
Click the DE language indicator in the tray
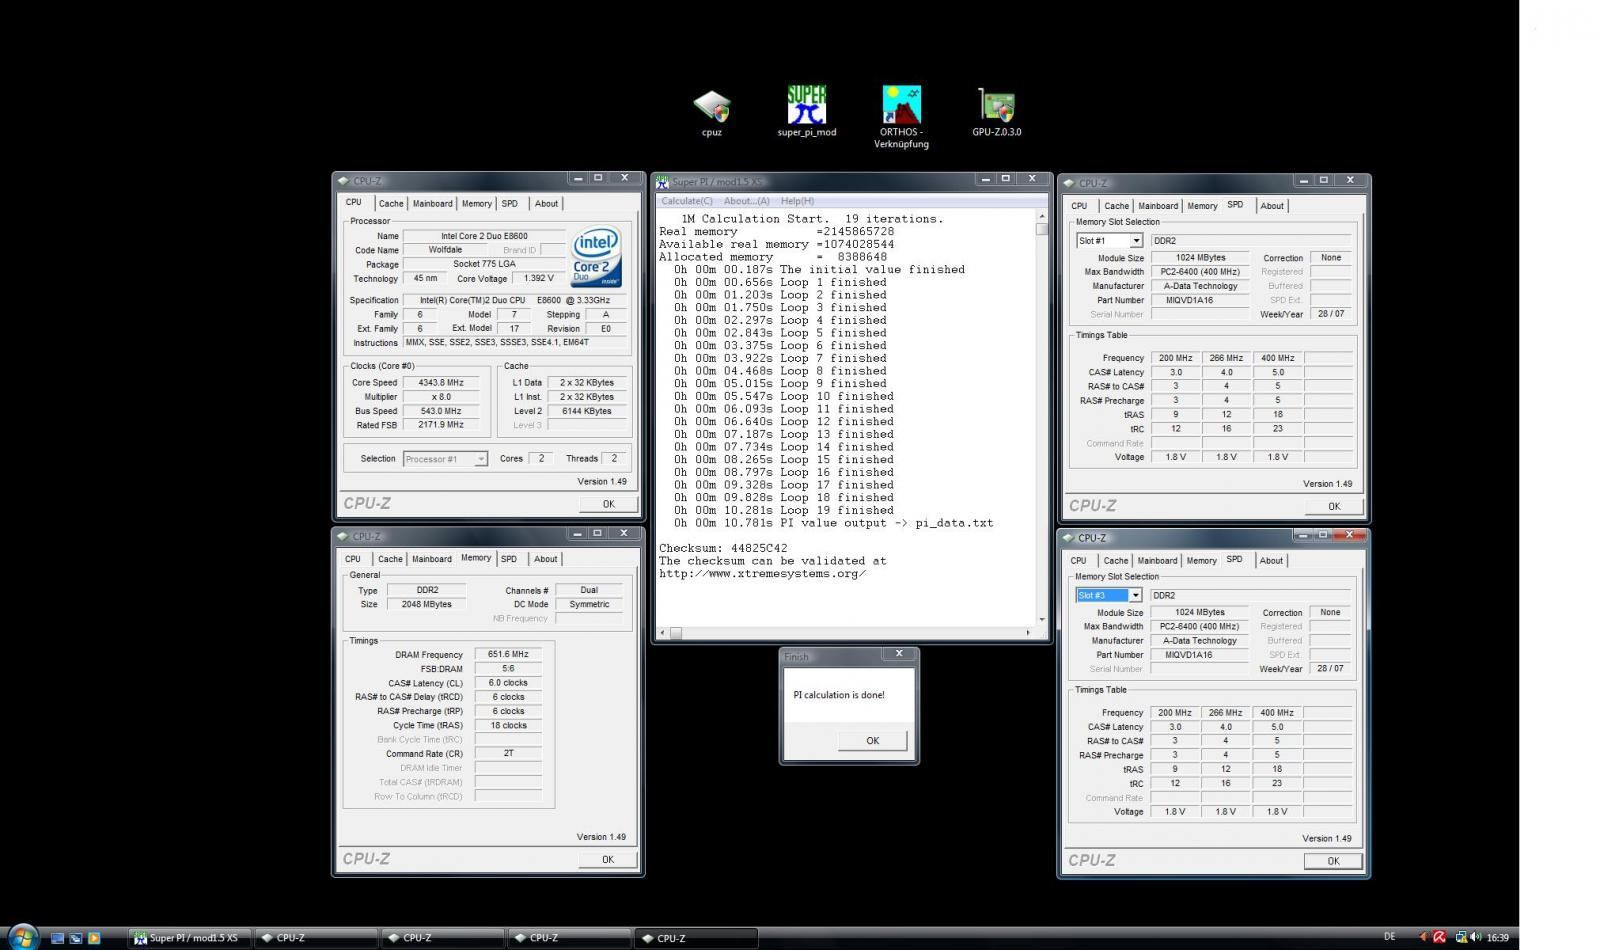[x=1390, y=937]
